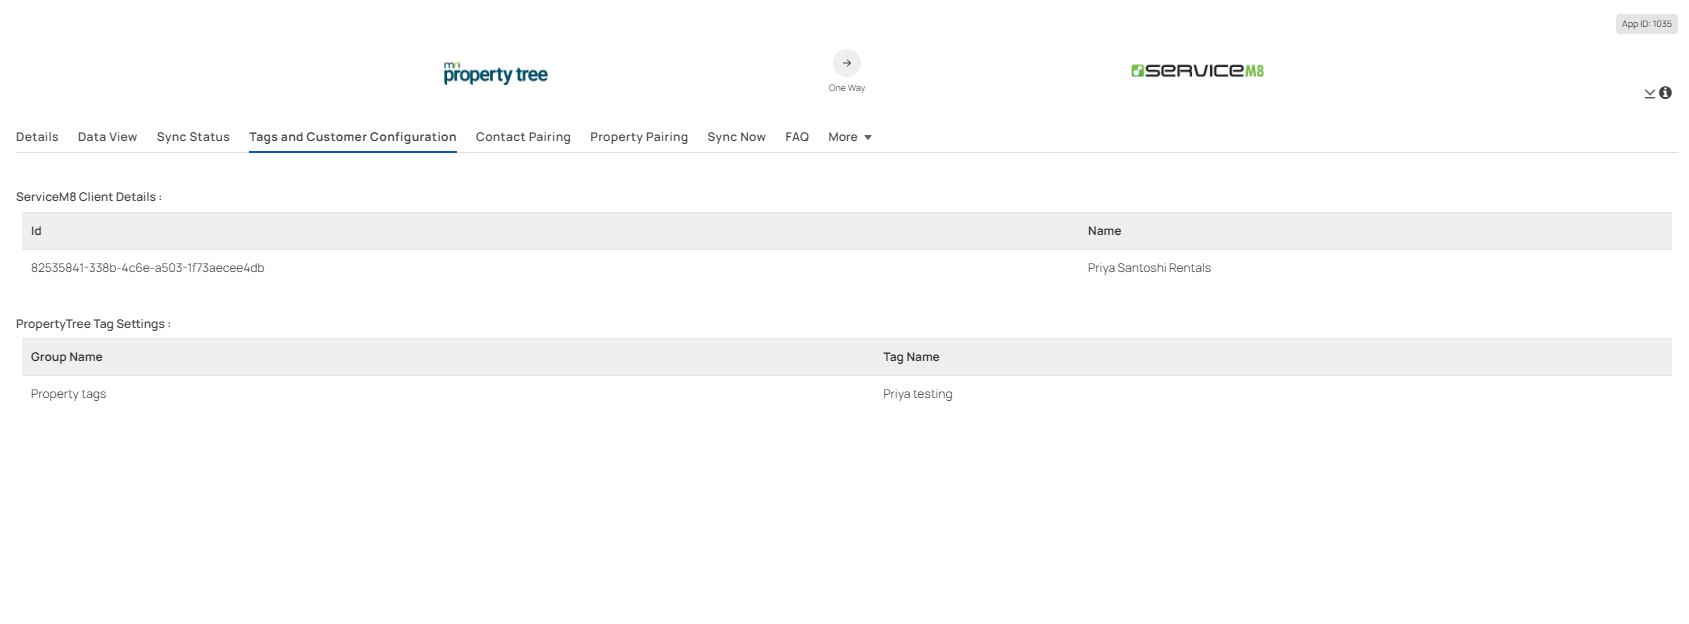The width and height of the screenshot is (1689, 624).
Task: Click the One Way arrow icon
Action: pos(846,63)
